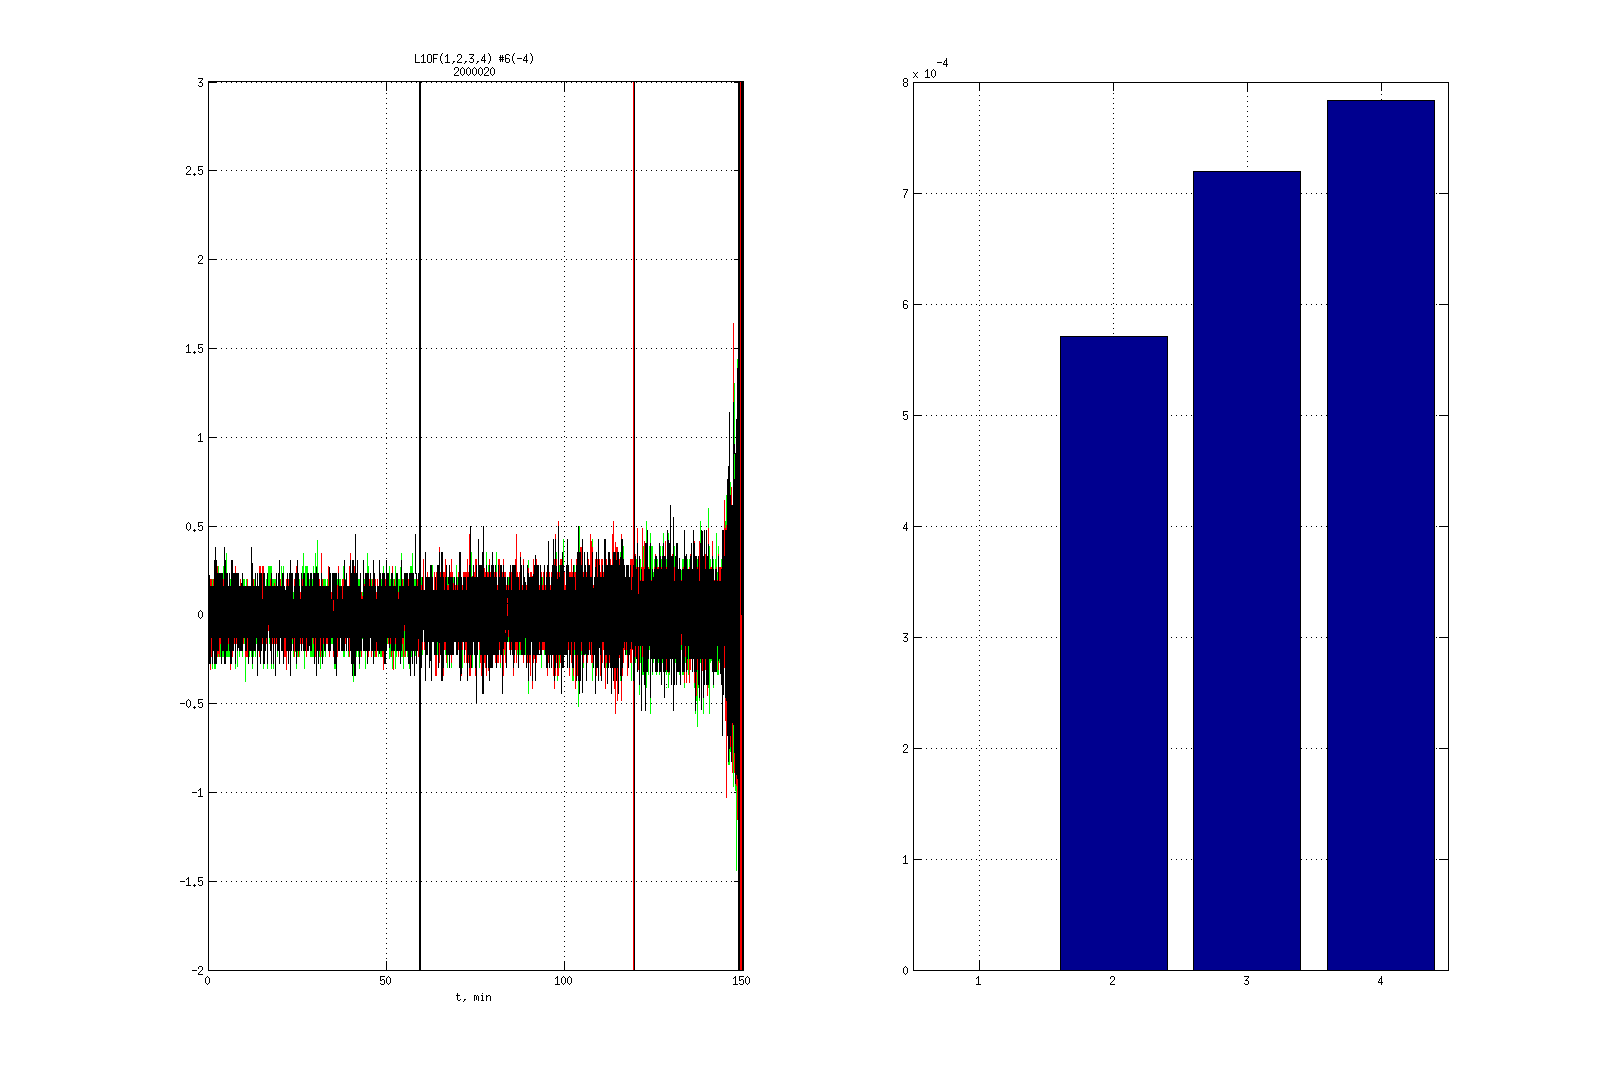Image resolution: width=1600 pixels, height=1090 pixels.
Task: Click x-axis tick label 1 on the bar chart
Action: [978, 982]
